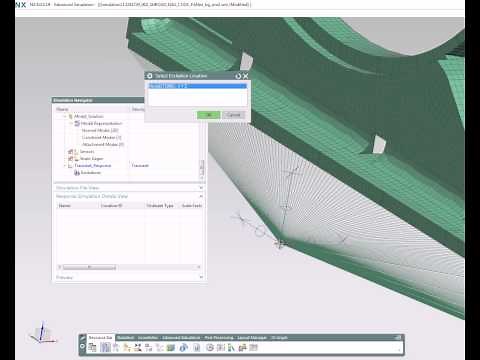Select the Transient_Response event node

click(x=93, y=166)
